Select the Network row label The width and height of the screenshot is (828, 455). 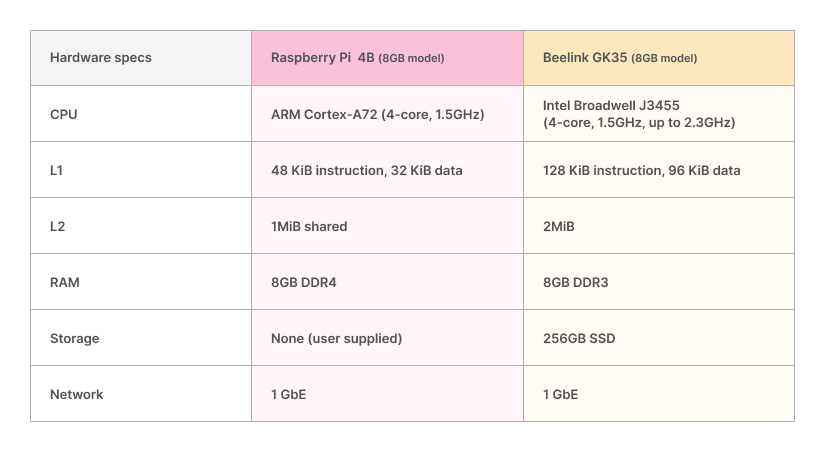pos(77,394)
